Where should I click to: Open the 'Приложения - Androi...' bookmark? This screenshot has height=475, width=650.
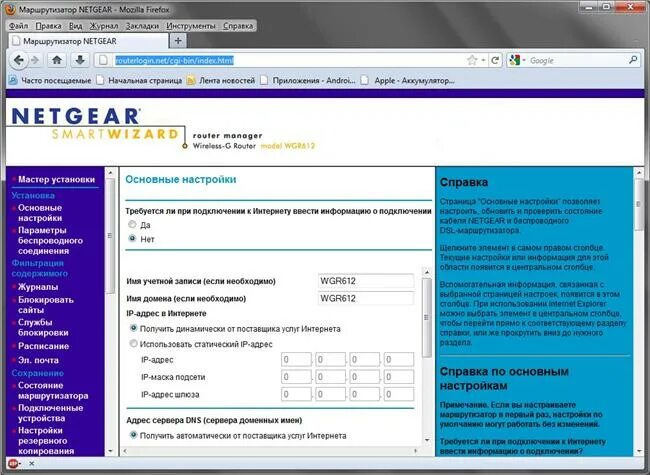(308, 80)
